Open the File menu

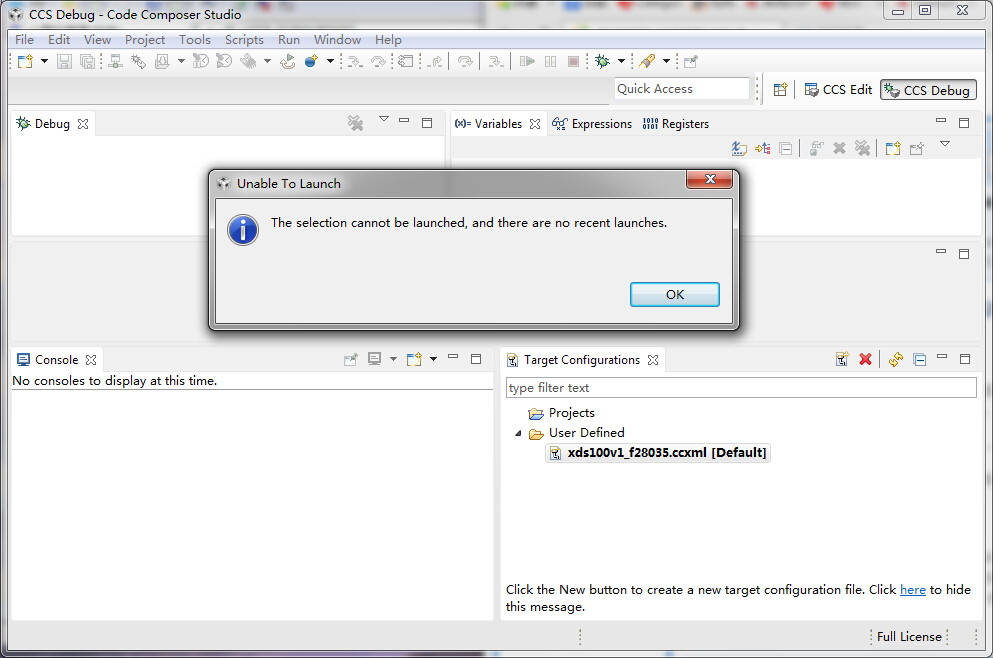pos(24,39)
